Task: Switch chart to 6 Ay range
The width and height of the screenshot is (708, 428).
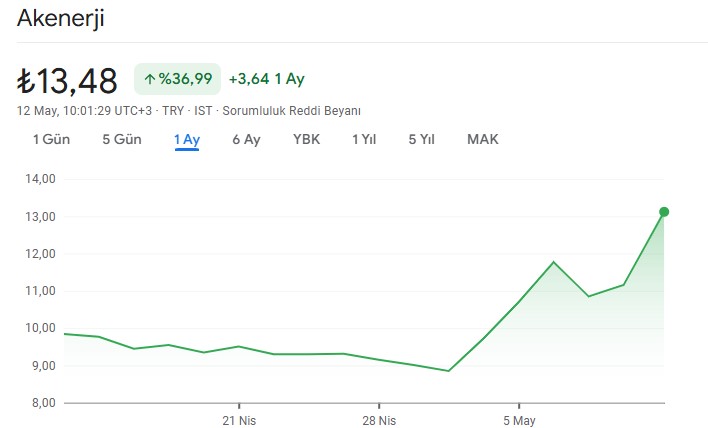Action: point(247,140)
